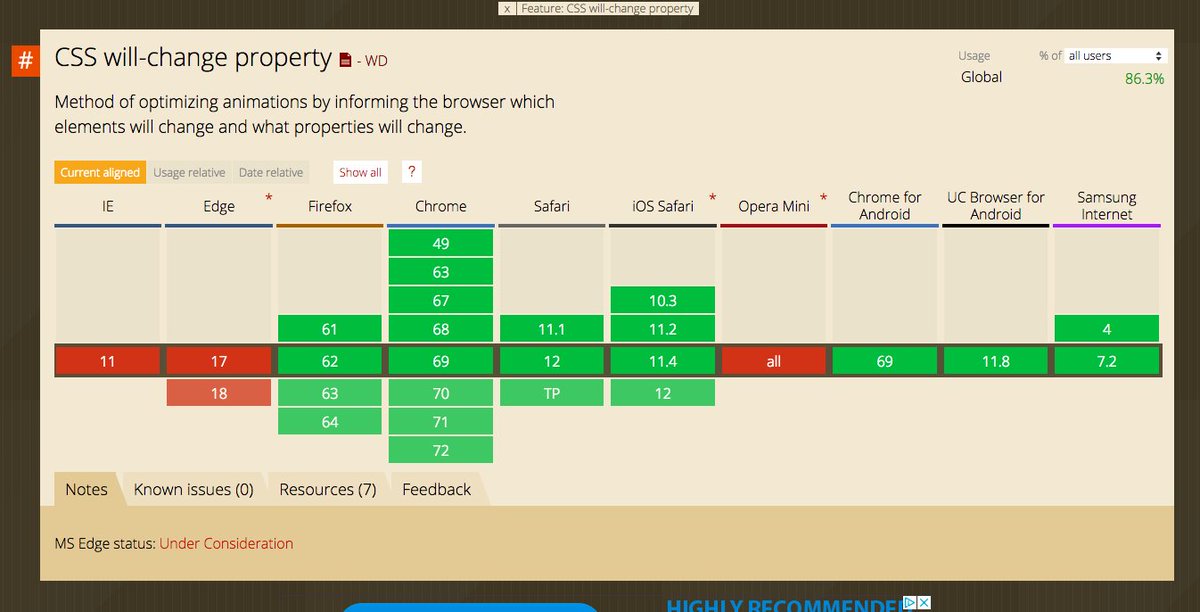The height and width of the screenshot is (612, 1200).
Task: Select the Safari TP cell
Action: pyautogui.click(x=552, y=393)
